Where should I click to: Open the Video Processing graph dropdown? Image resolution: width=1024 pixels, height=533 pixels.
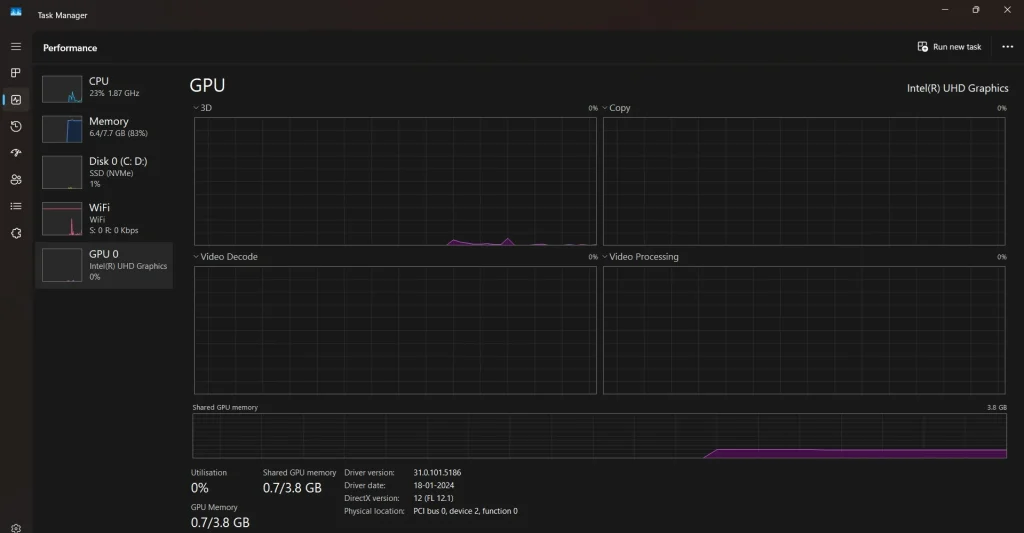pos(641,257)
